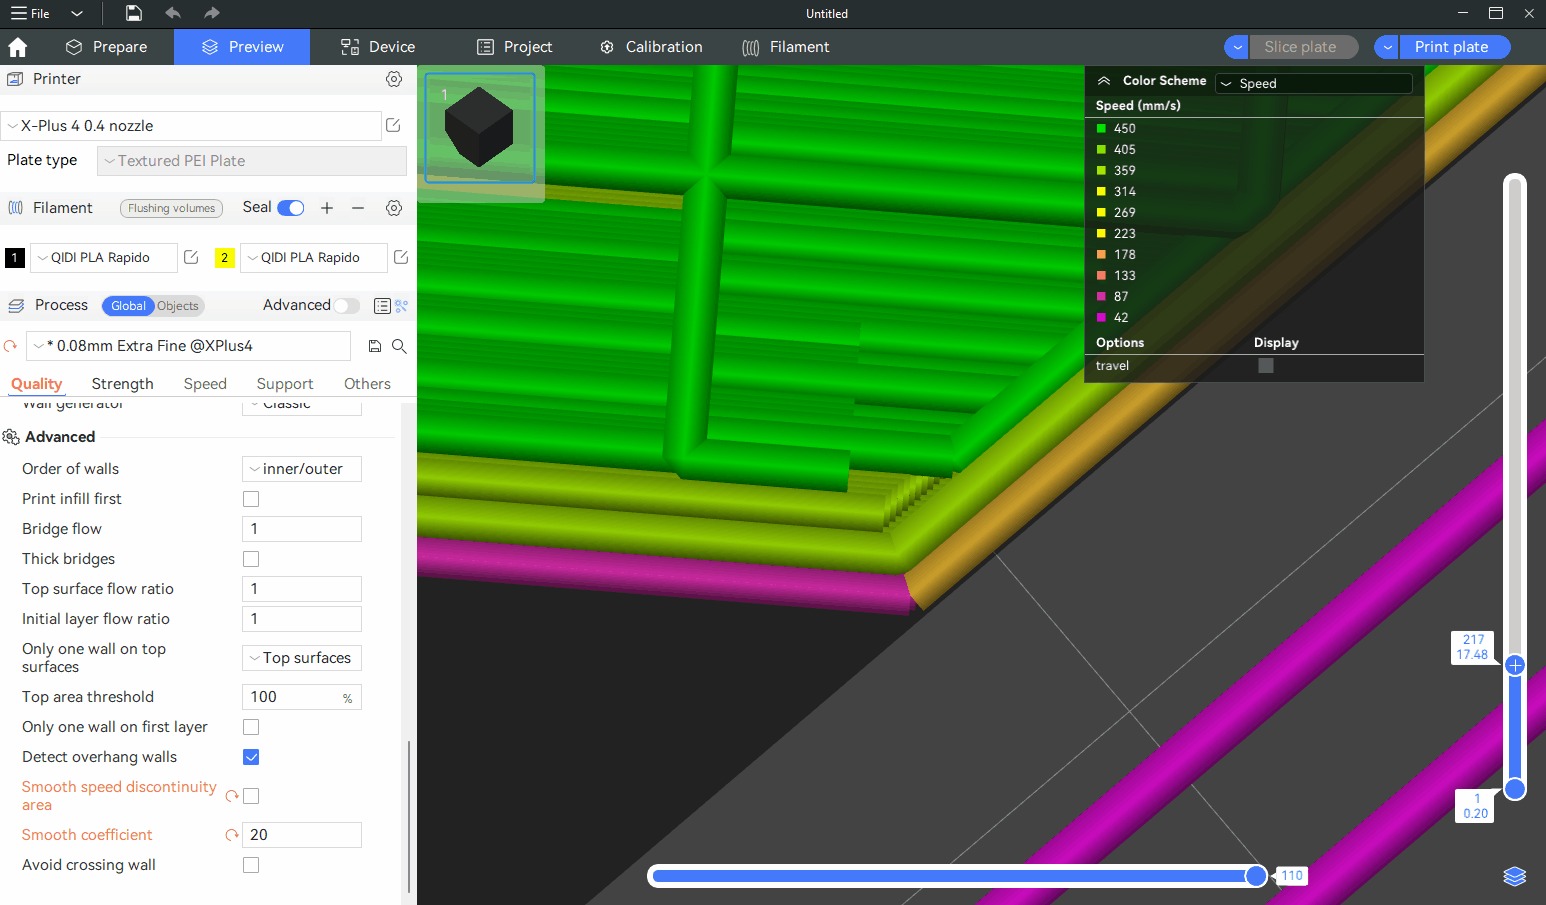Click the Print plate button
The height and width of the screenshot is (905, 1546).
pyautogui.click(x=1451, y=47)
